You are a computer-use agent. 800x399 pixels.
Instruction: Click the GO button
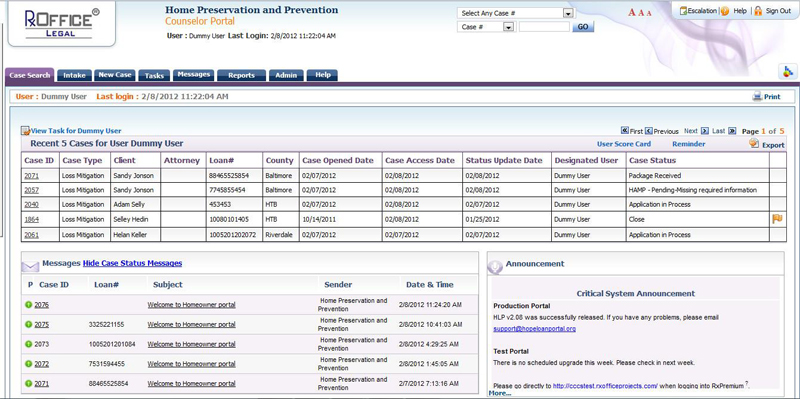pos(583,27)
